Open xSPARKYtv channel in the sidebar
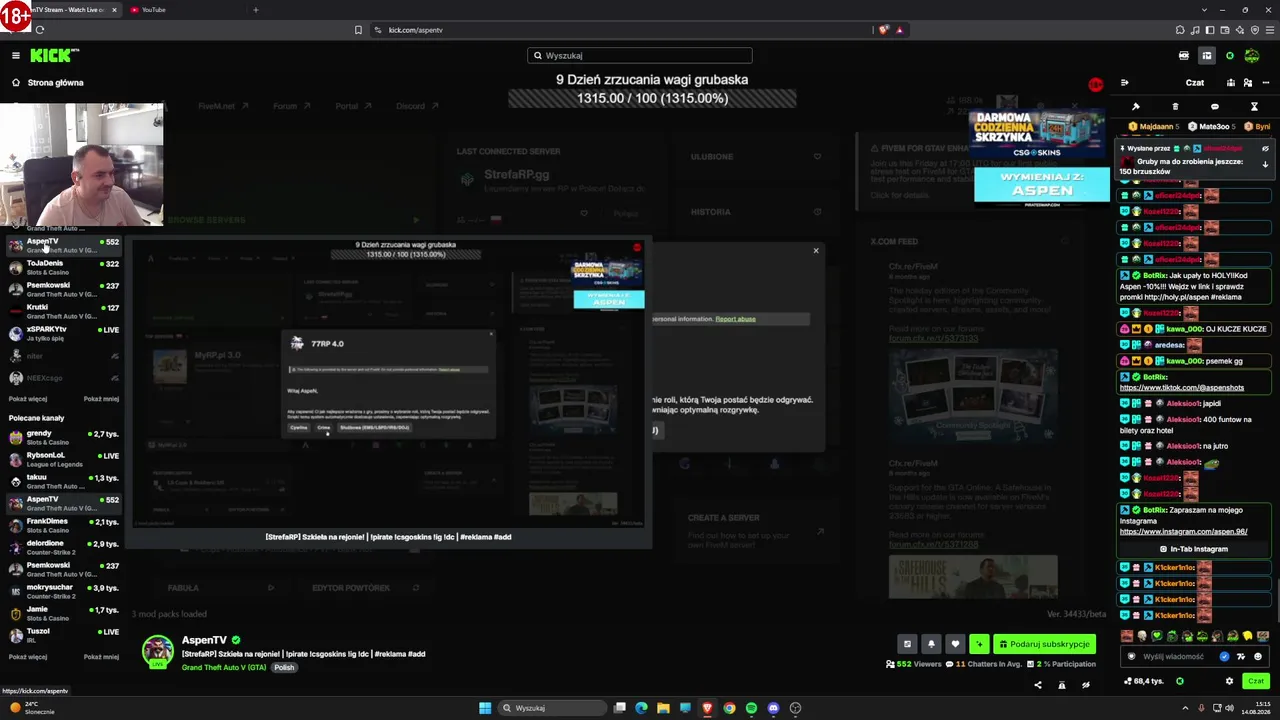This screenshot has width=1280, height=720. coord(62,333)
